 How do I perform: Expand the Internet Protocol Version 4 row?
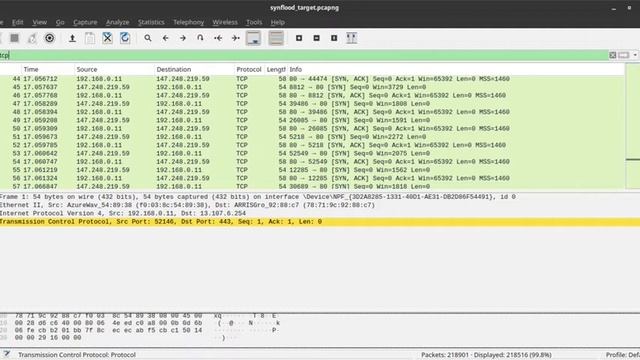(x=320, y=213)
